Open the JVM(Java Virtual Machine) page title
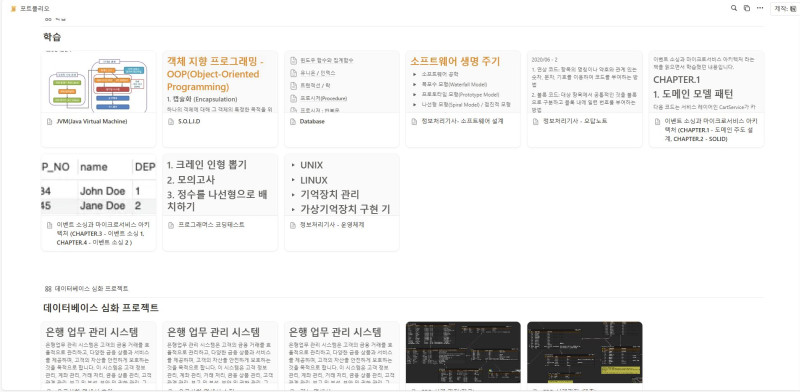Image resolution: width=800 pixels, height=392 pixels. point(92,121)
